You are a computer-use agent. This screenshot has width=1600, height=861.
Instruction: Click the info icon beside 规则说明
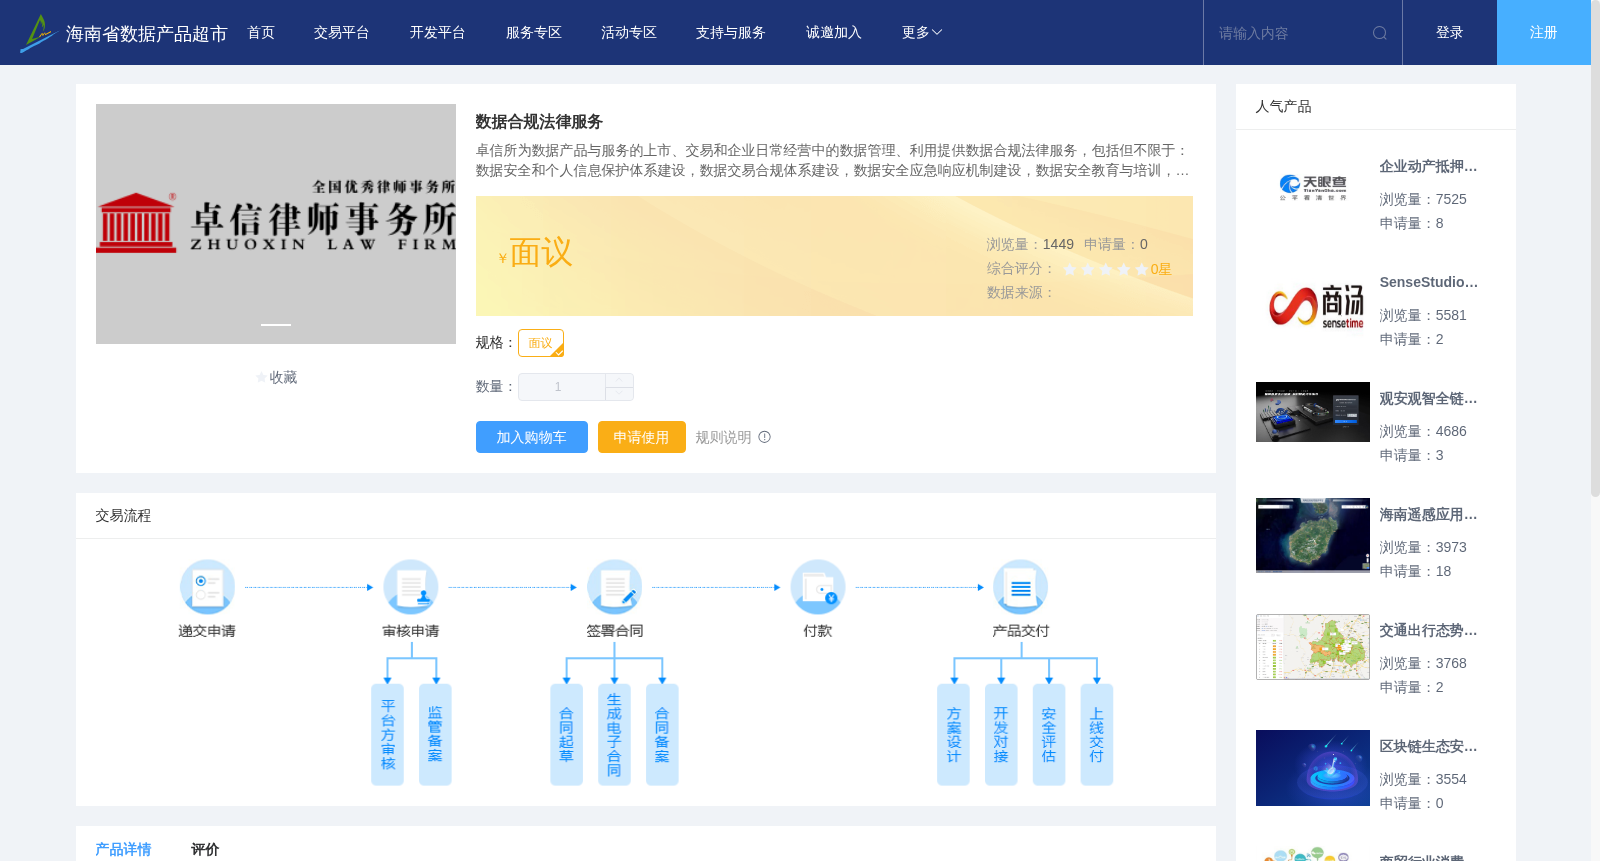pyautogui.click(x=765, y=437)
